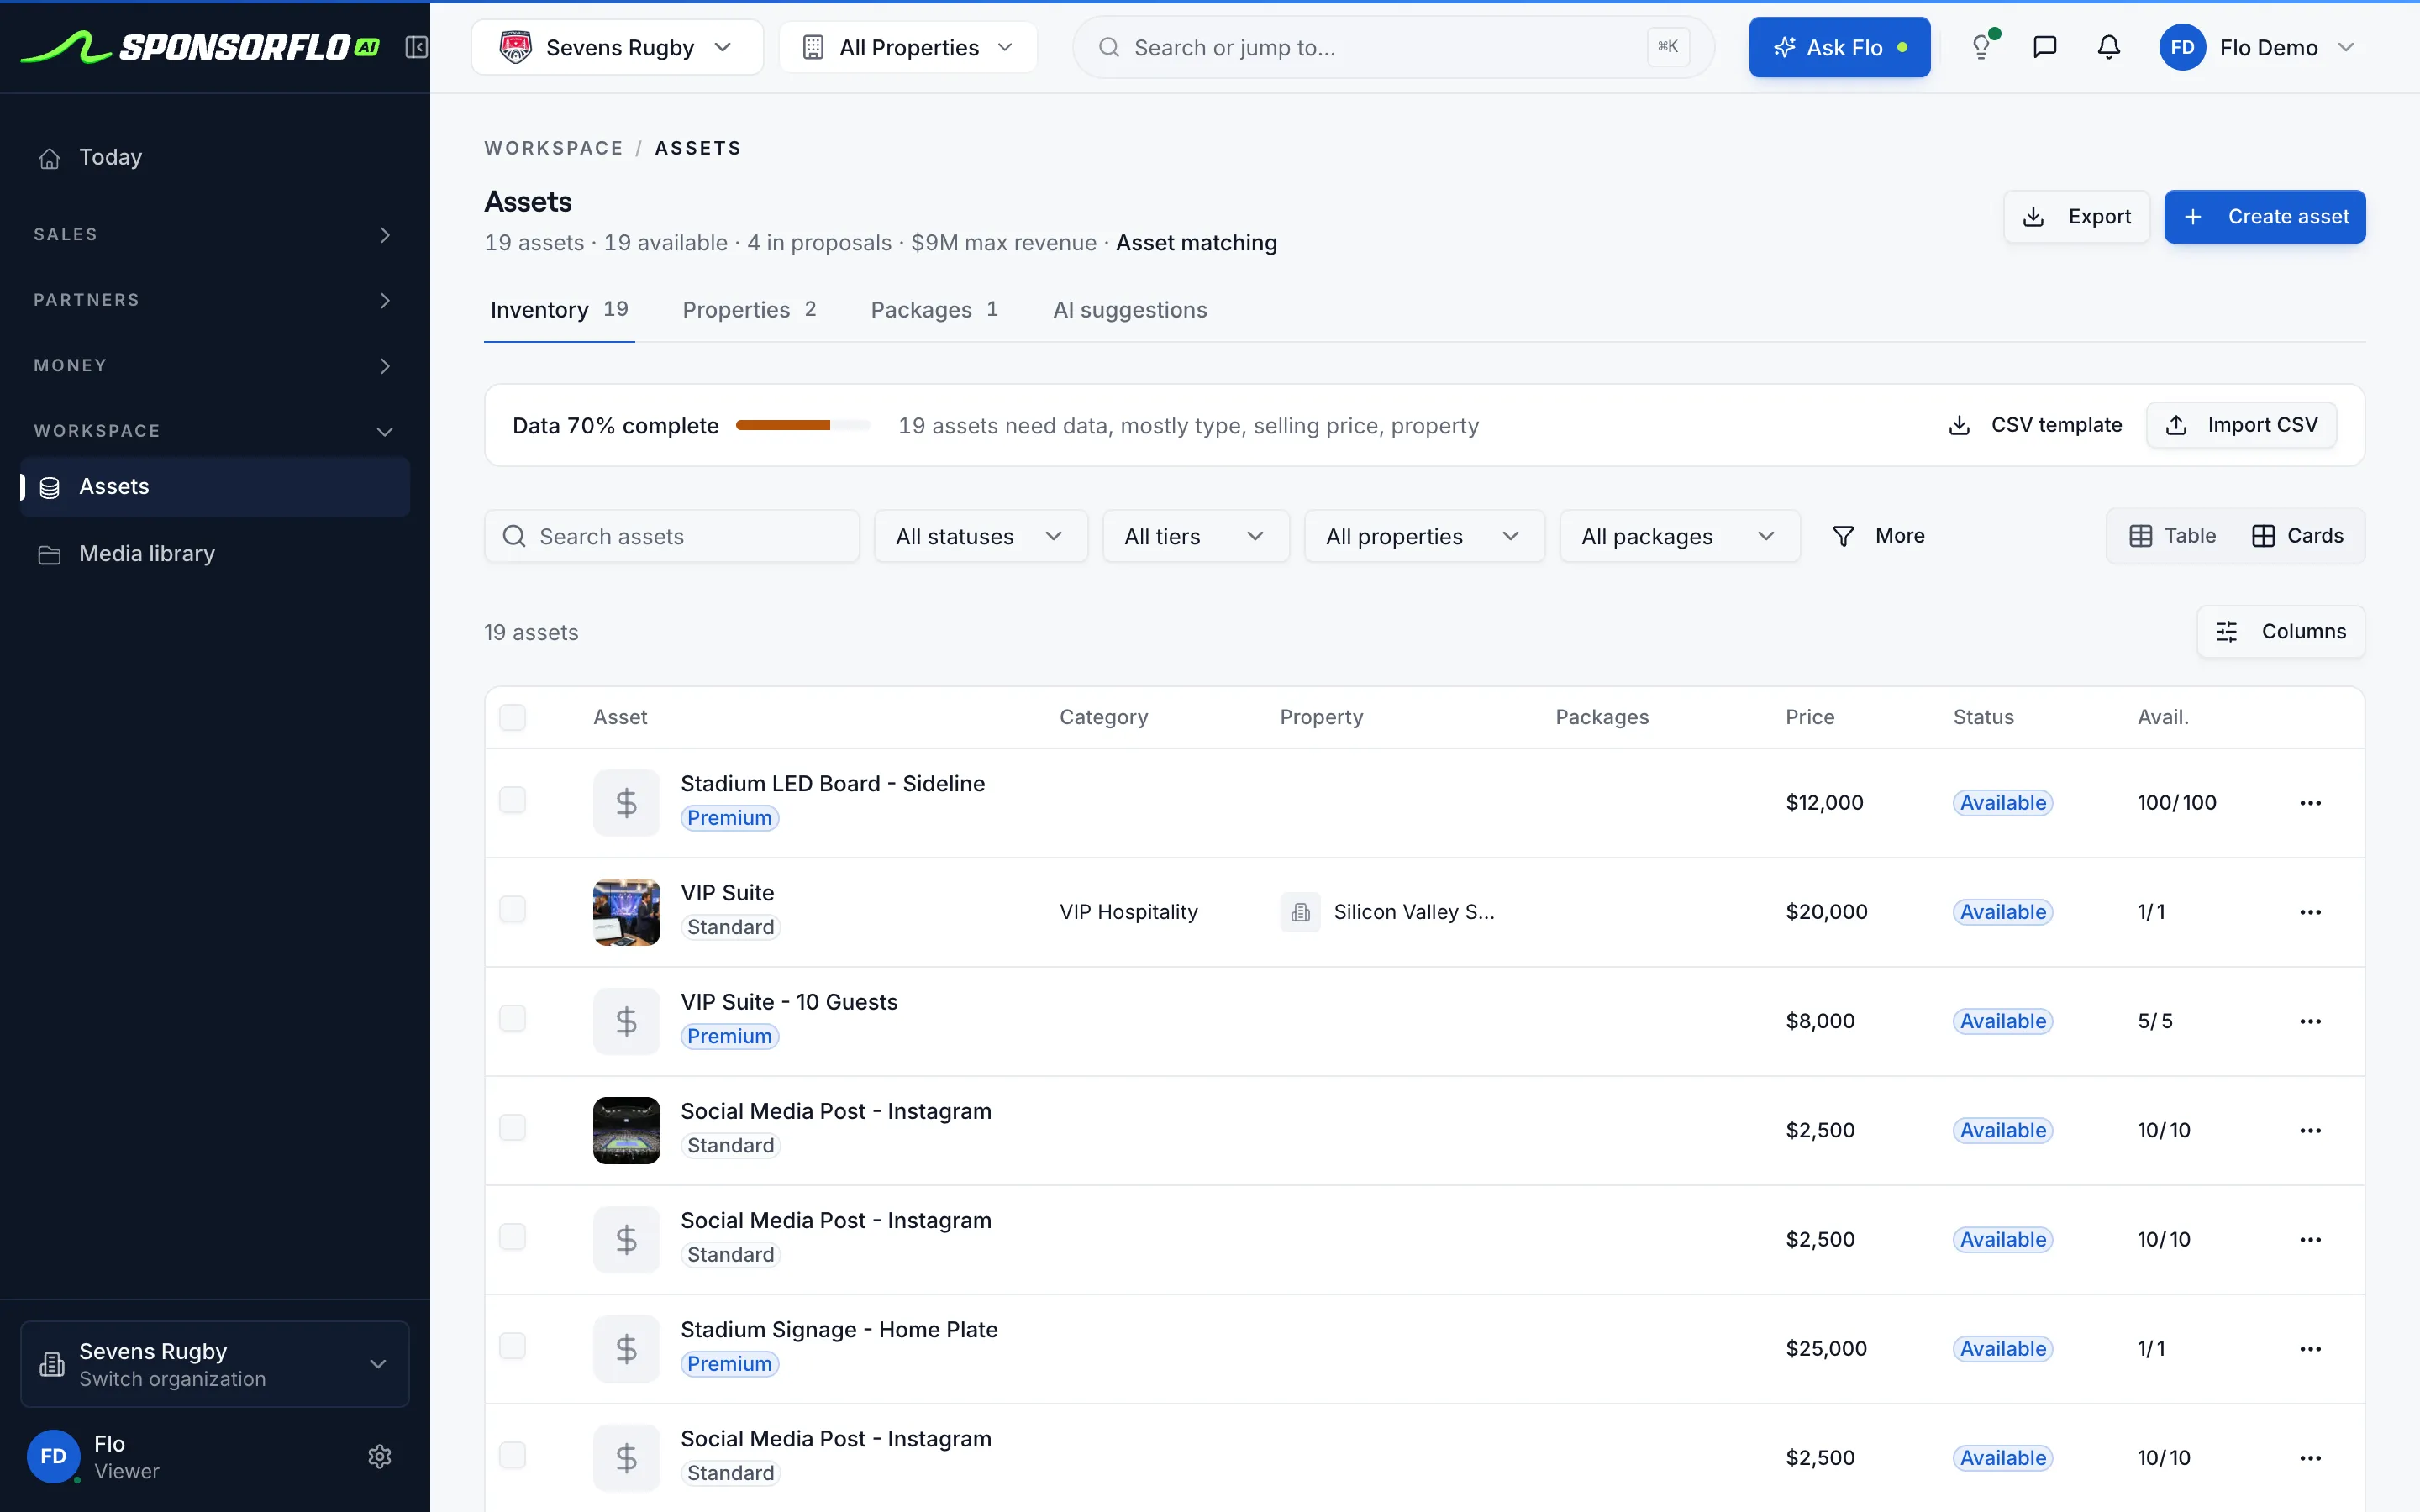Image resolution: width=2420 pixels, height=1512 pixels.
Task: Open the AI suggestions tab
Action: [1130, 310]
